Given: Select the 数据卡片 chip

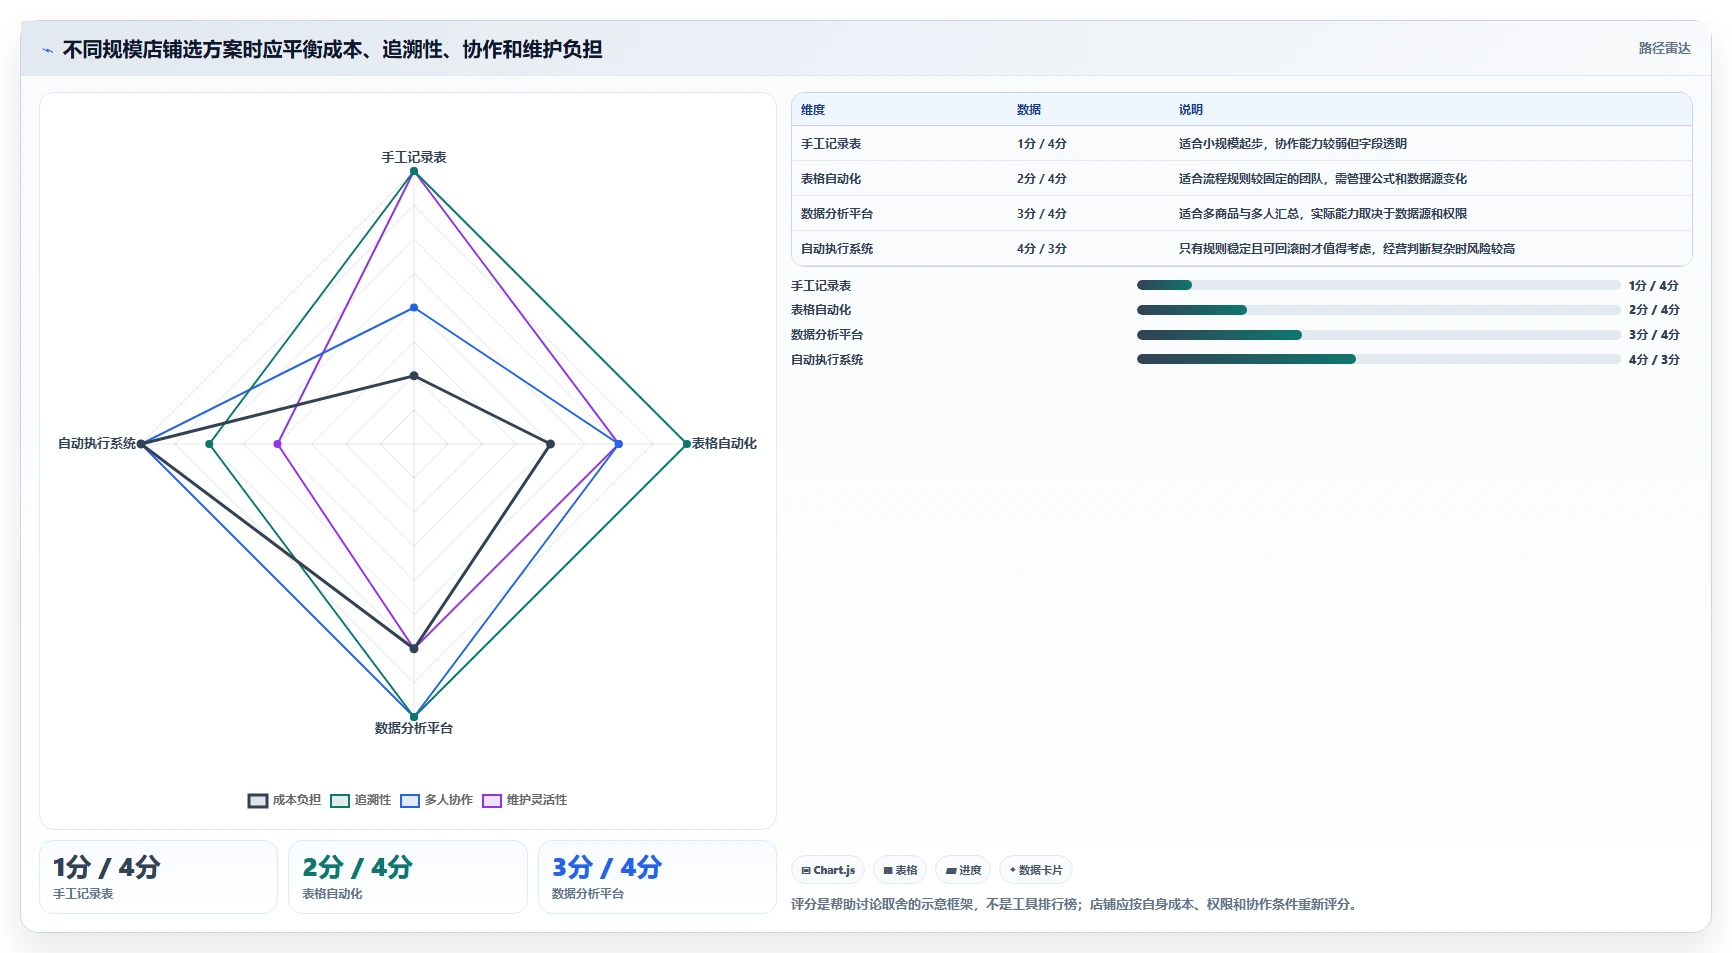Looking at the screenshot, I should click(x=1036, y=870).
